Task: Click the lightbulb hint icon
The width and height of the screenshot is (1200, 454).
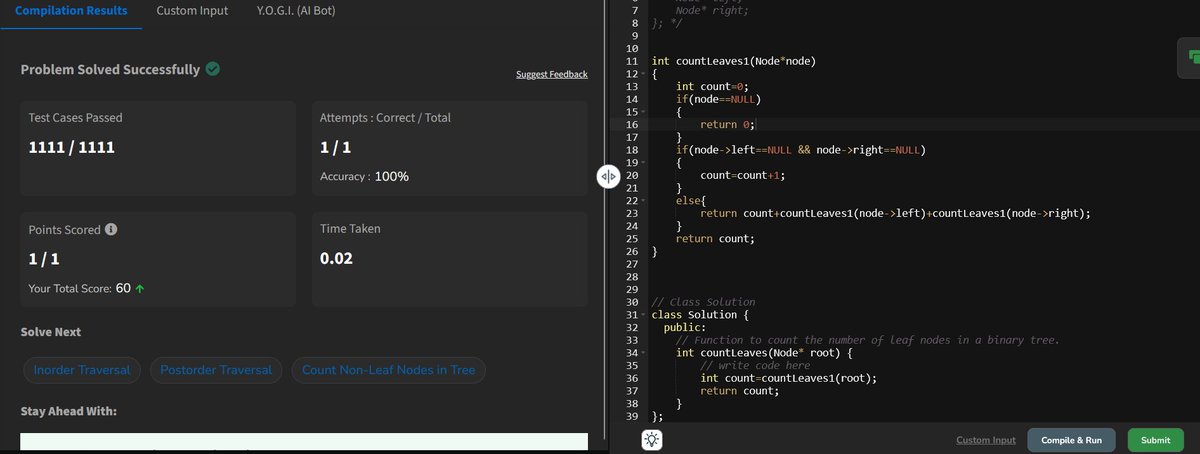Action: click(652, 439)
